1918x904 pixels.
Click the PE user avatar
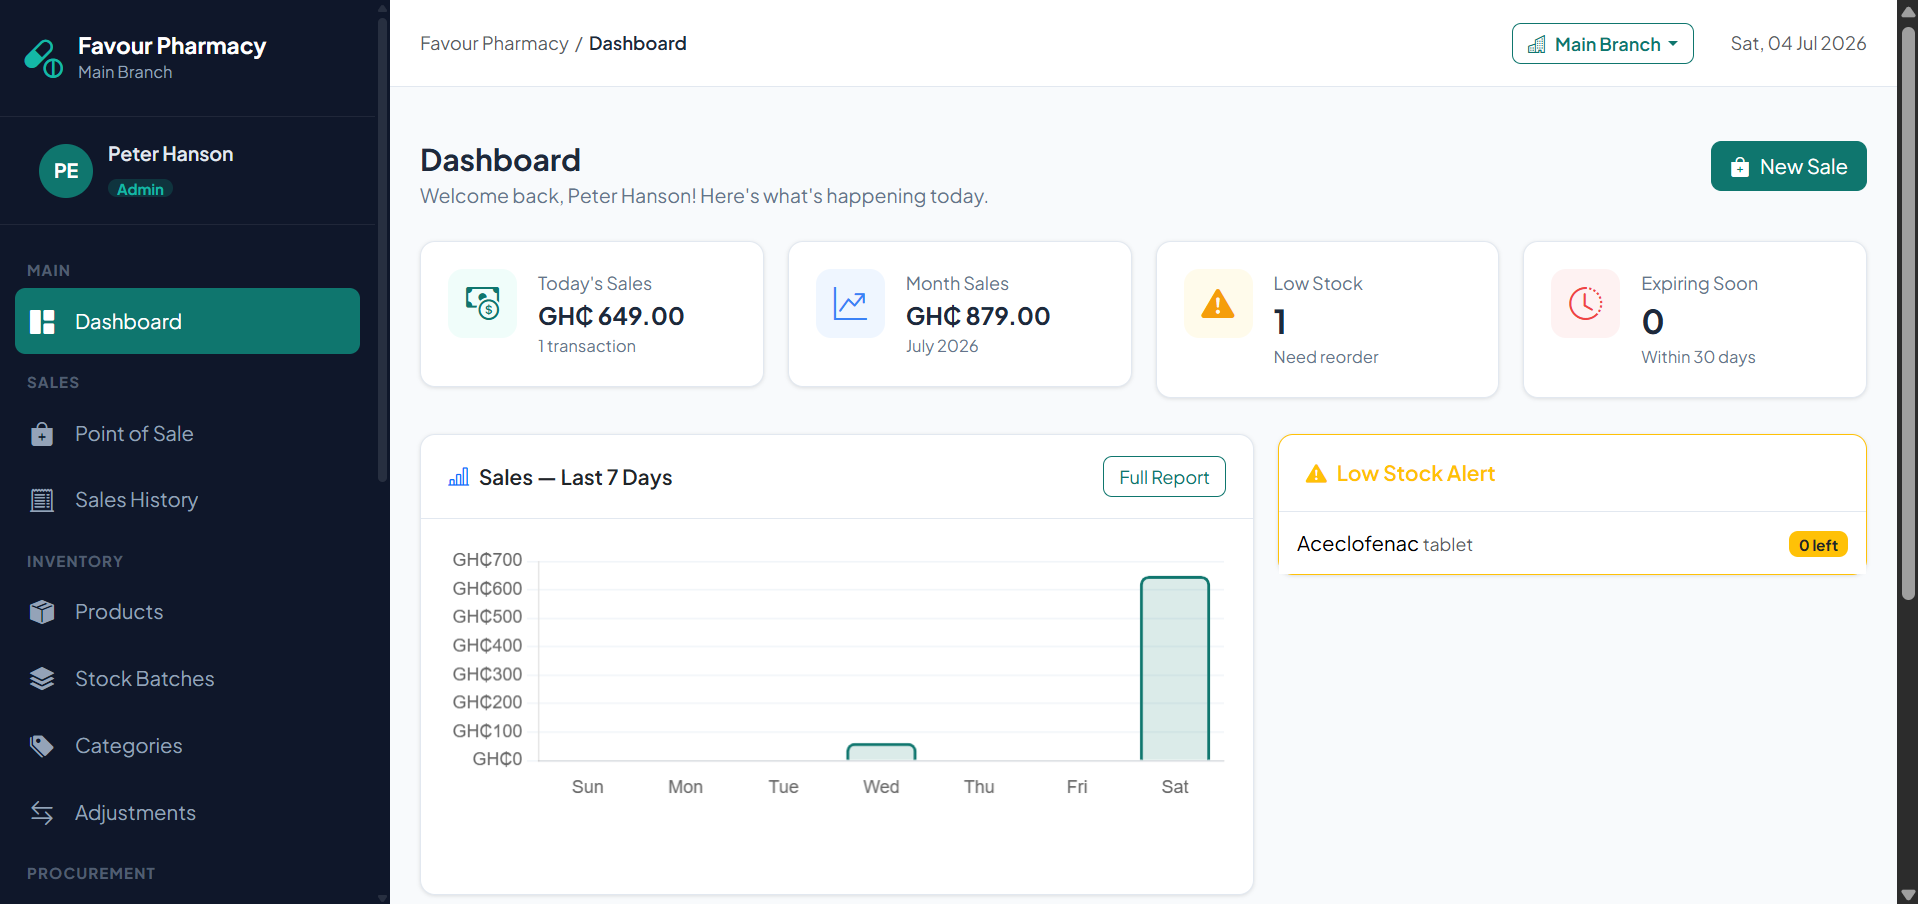pyautogui.click(x=66, y=171)
